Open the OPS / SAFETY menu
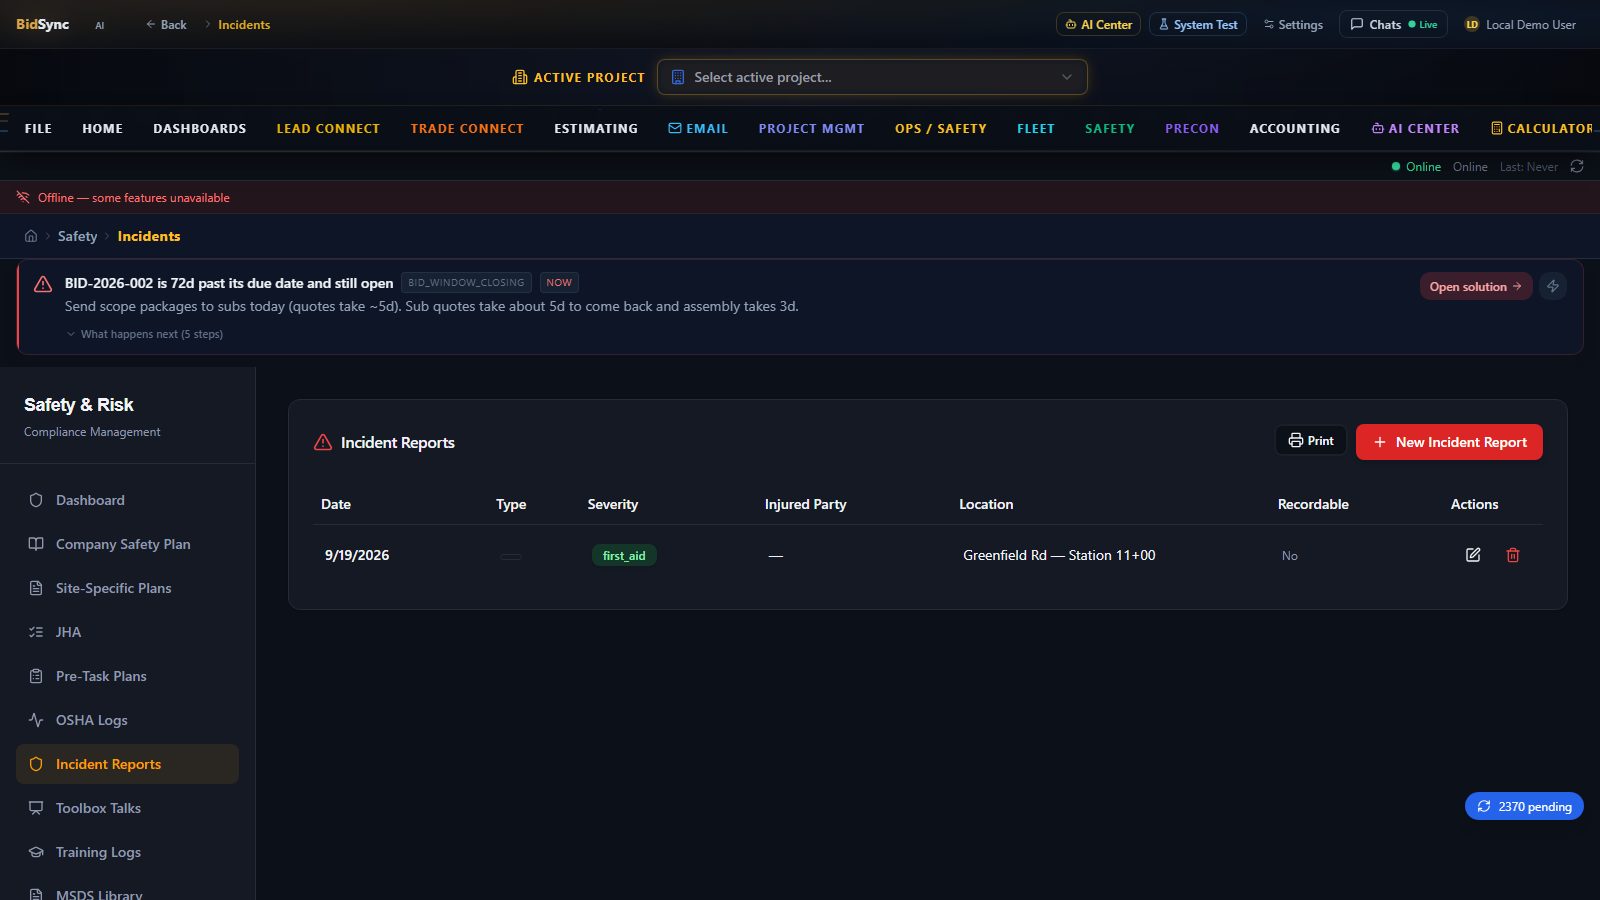 (x=941, y=129)
